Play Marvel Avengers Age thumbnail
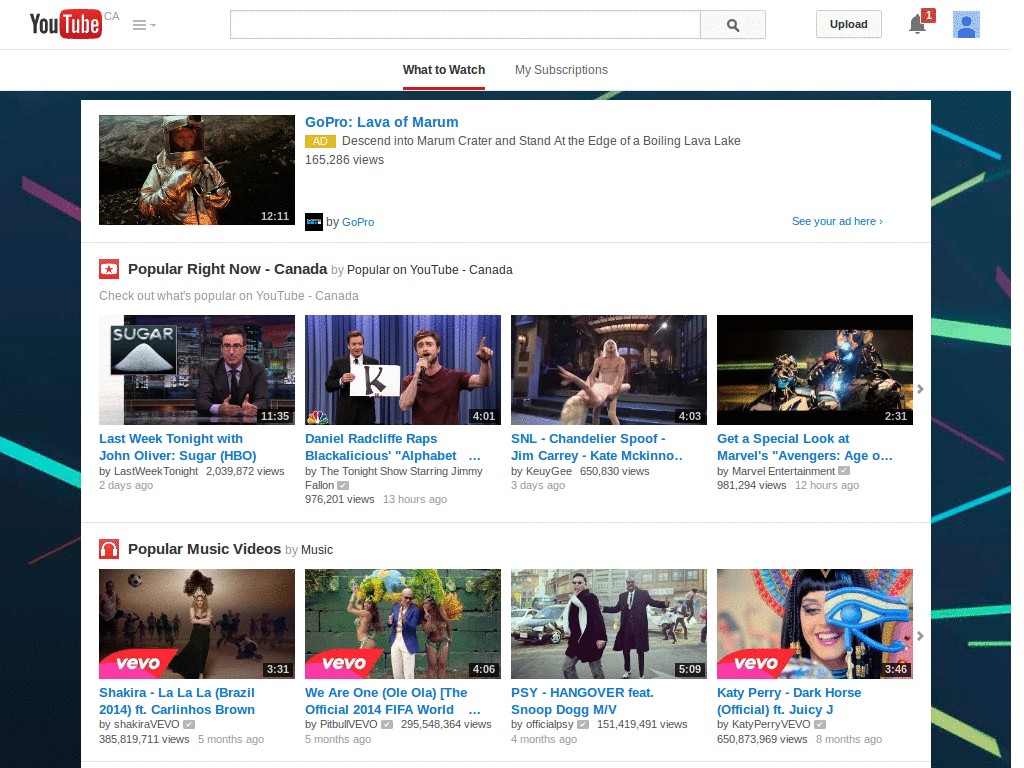The width and height of the screenshot is (1024, 768). pos(815,370)
